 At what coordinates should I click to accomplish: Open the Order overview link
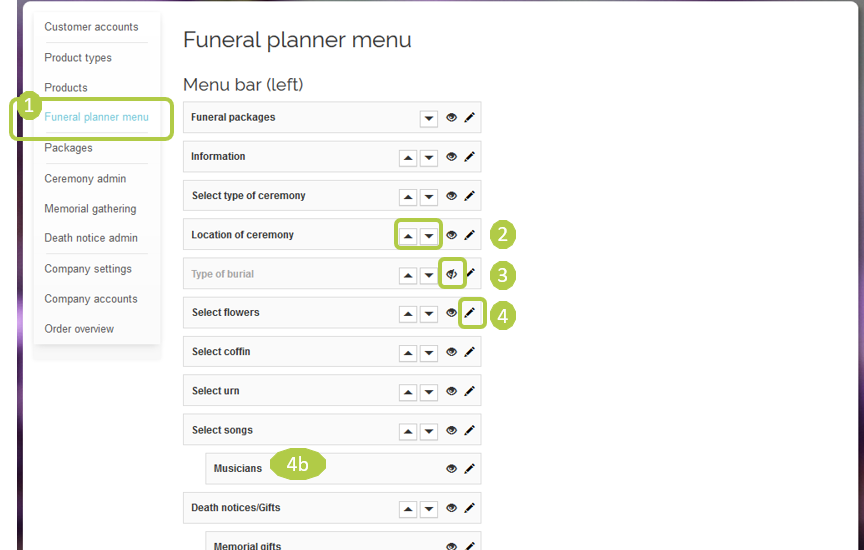[79, 328]
